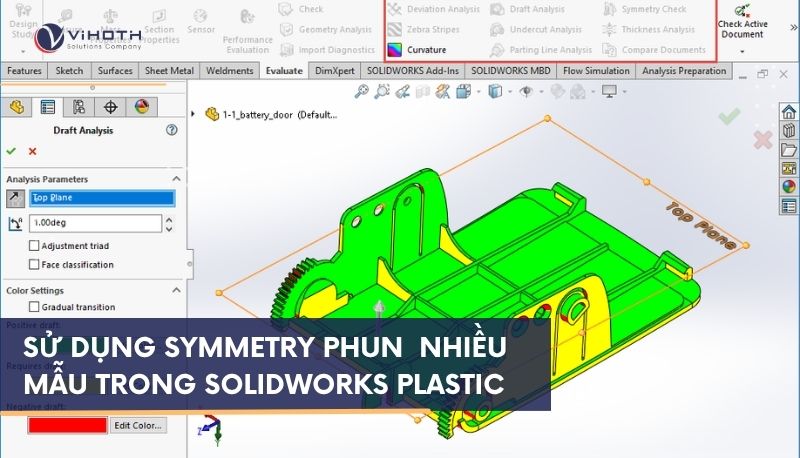Open the DimXpert tab
This screenshot has width=800, height=458.
point(335,71)
